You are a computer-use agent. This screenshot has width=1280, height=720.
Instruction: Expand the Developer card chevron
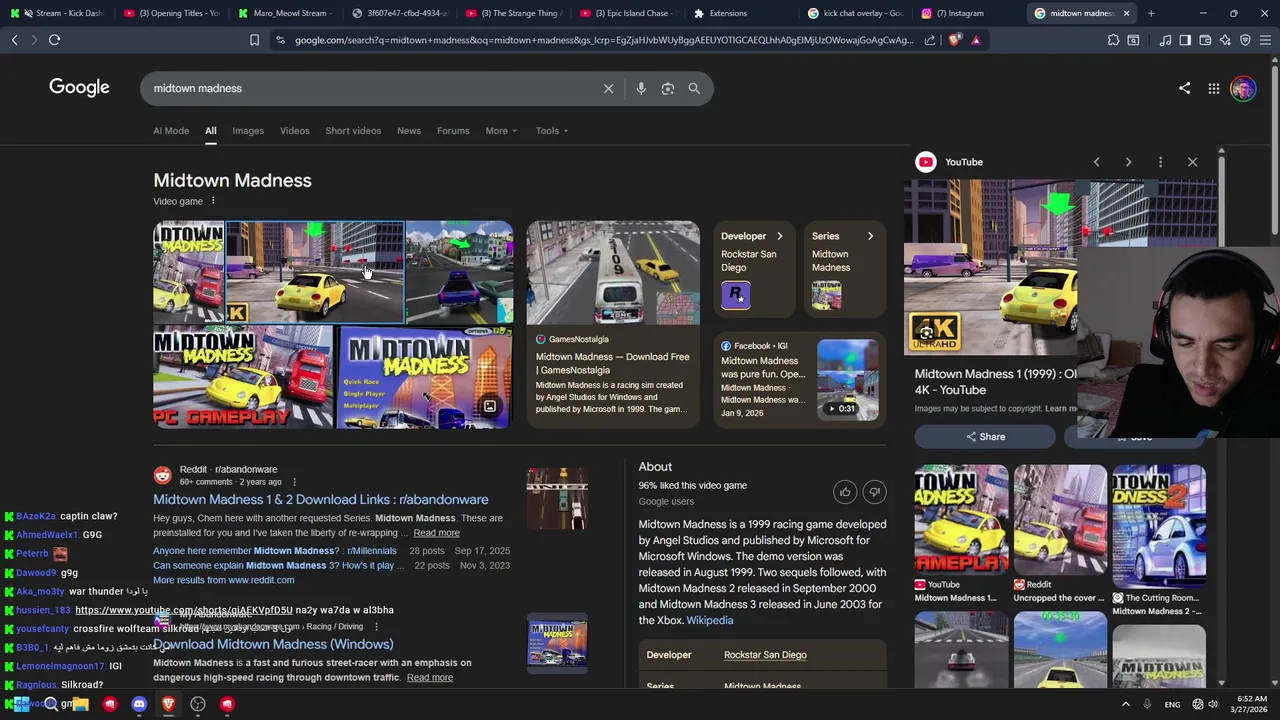[x=780, y=236]
